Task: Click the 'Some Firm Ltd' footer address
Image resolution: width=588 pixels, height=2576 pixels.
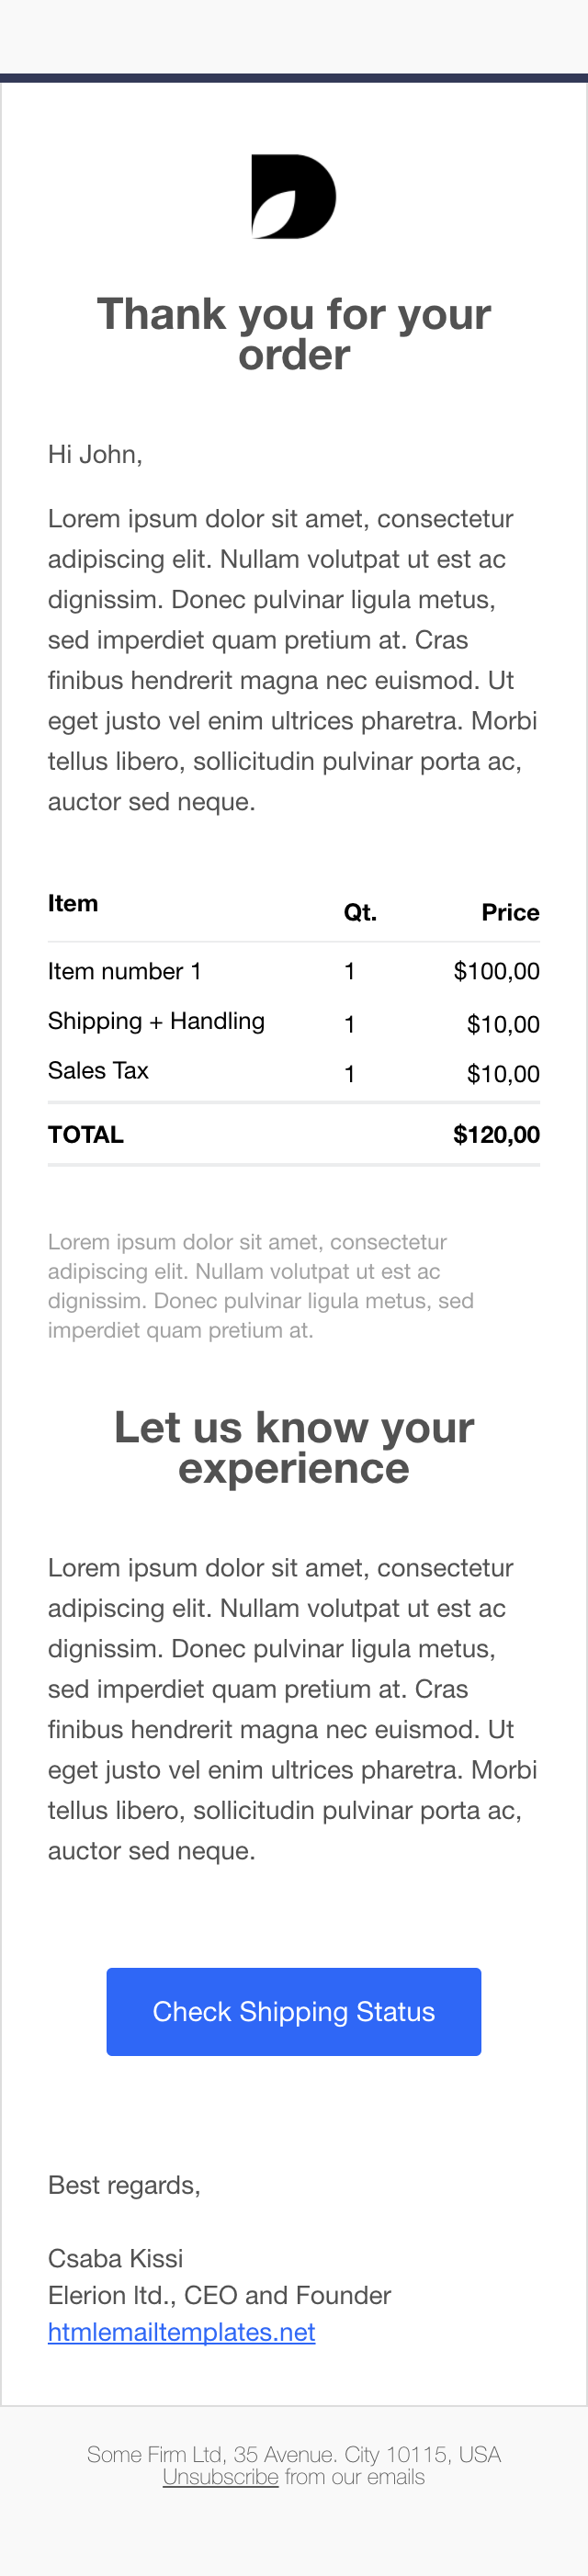Action: click(294, 2454)
